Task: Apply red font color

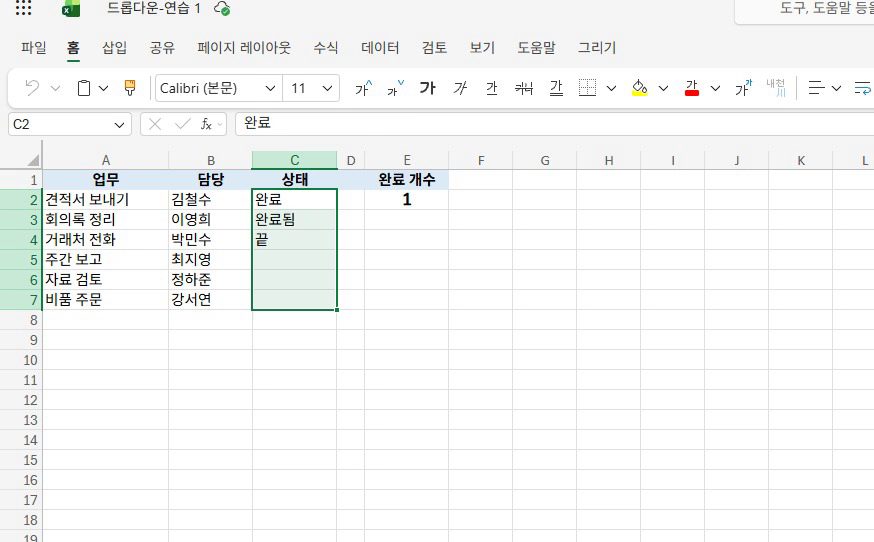Action: point(692,88)
